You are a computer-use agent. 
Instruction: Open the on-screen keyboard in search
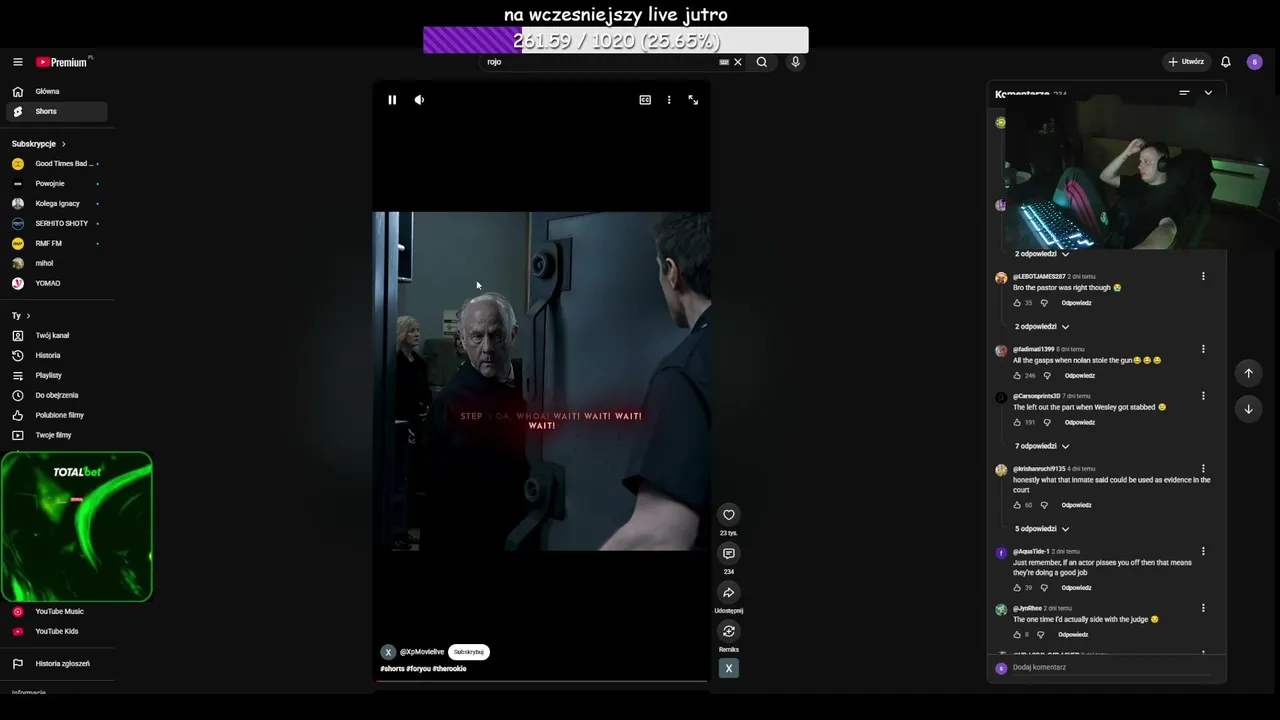724,62
